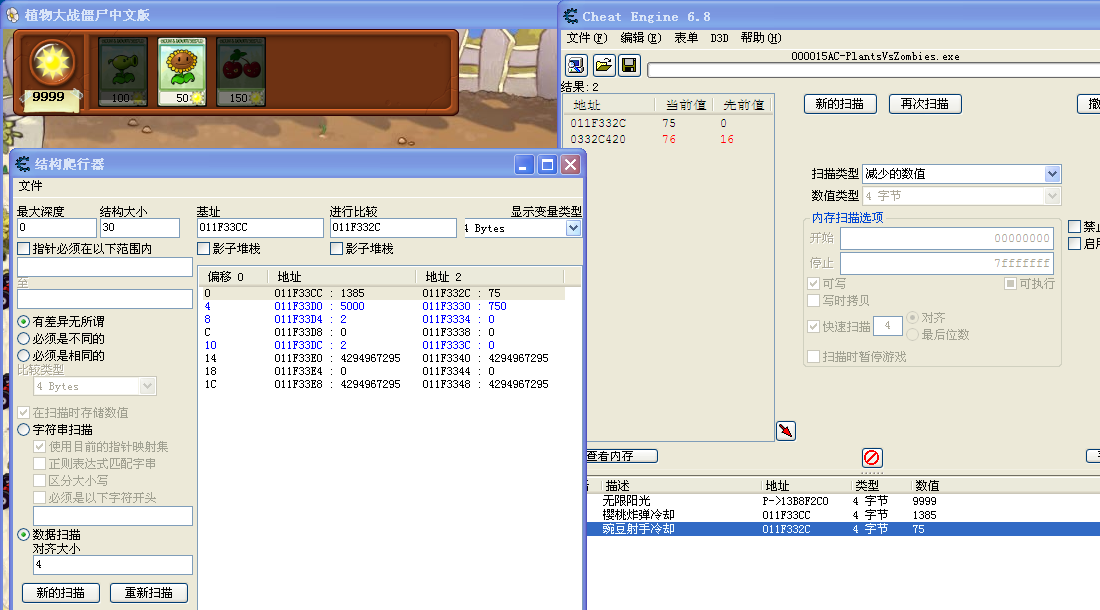Click the 最大深度 input field

tap(56, 228)
